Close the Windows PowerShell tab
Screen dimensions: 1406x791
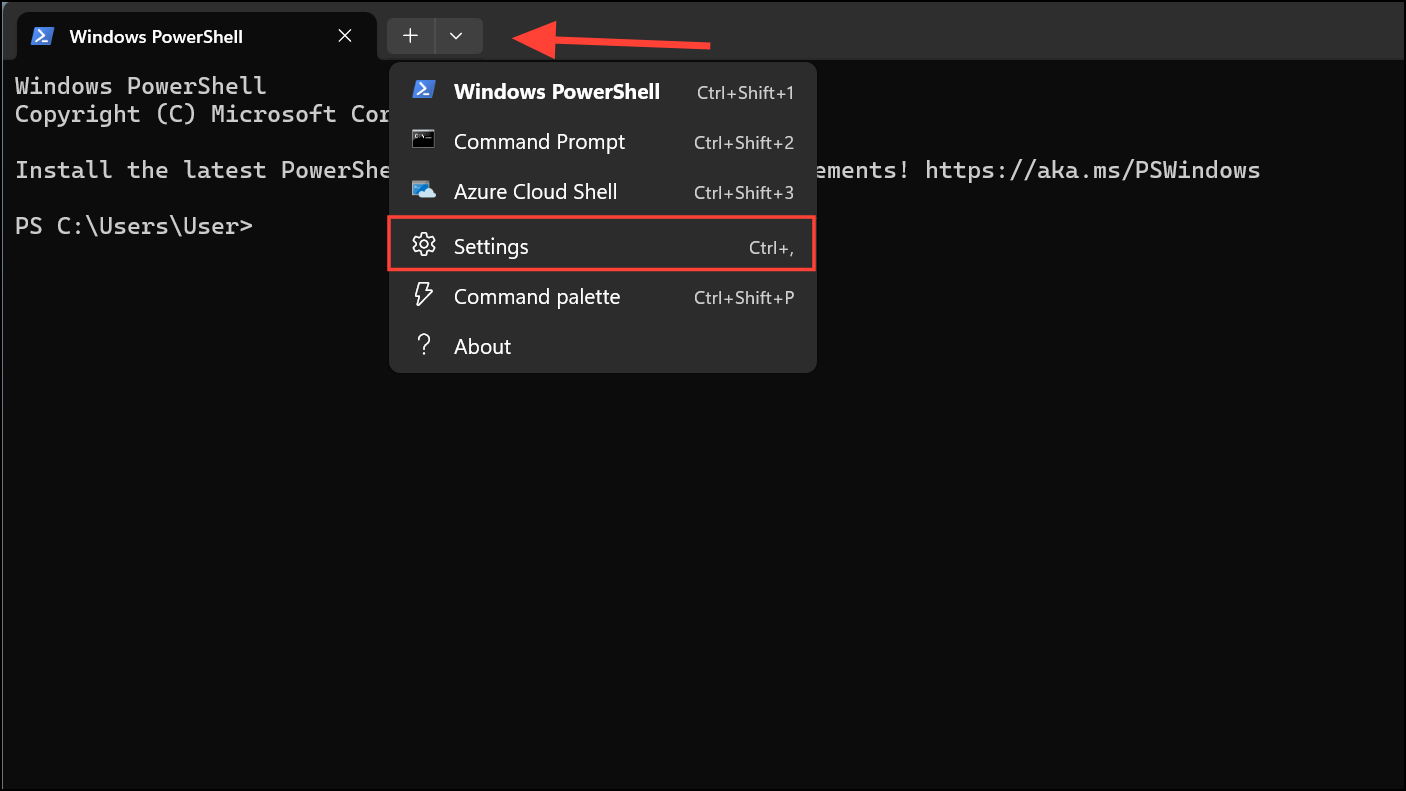(x=345, y=36)
